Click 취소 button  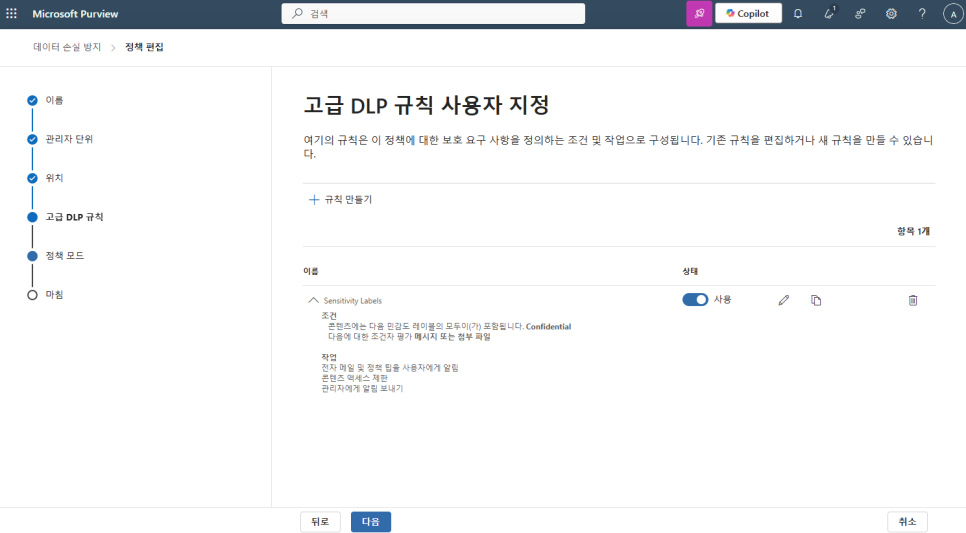907,522
